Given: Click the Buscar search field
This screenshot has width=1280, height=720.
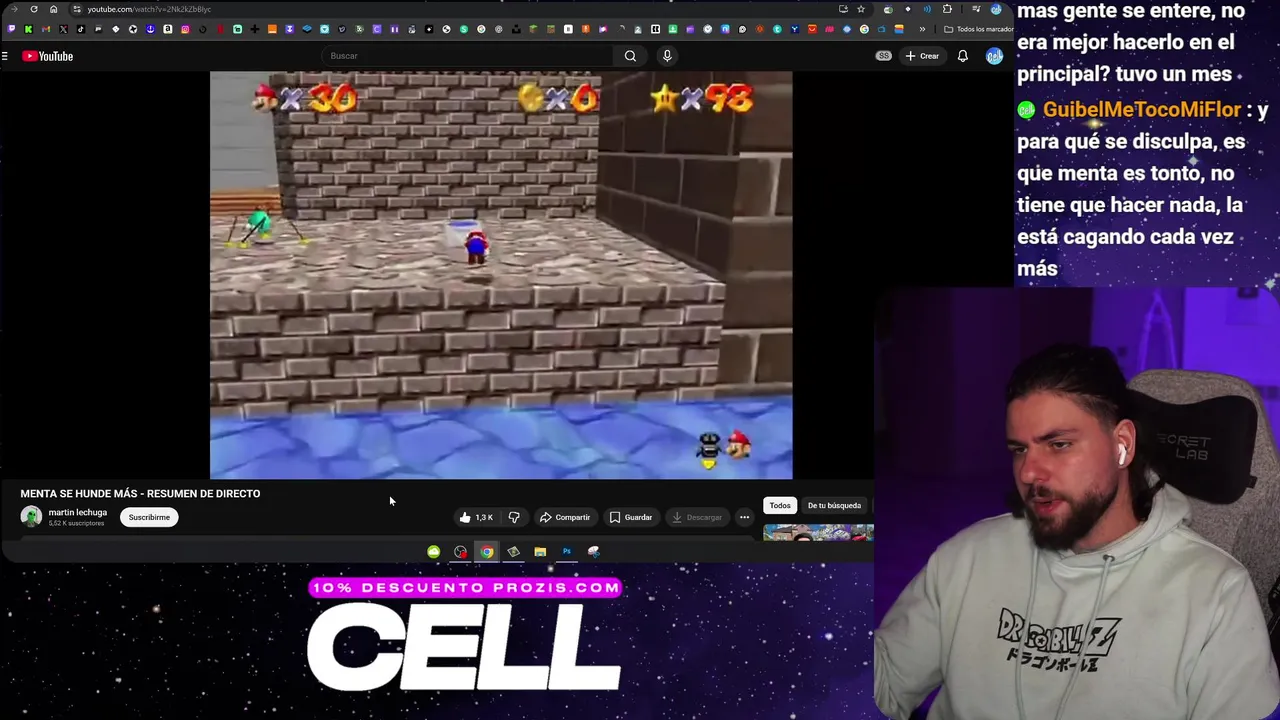Looking at the screenshot, I should [468, 56].
